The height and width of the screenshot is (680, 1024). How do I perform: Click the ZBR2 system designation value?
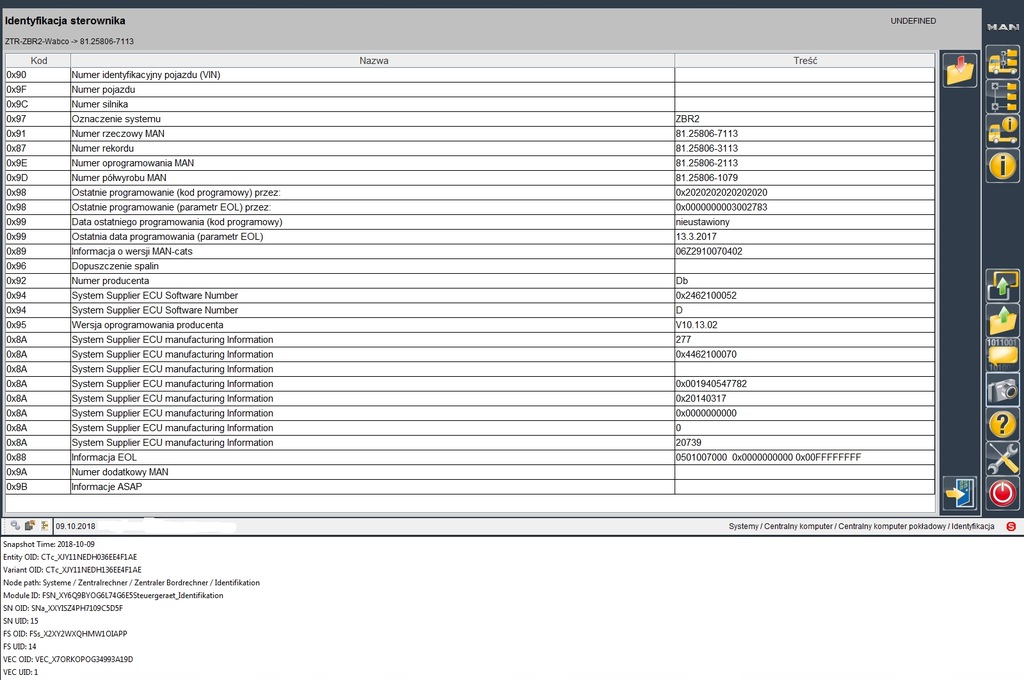tap(688, 119)
